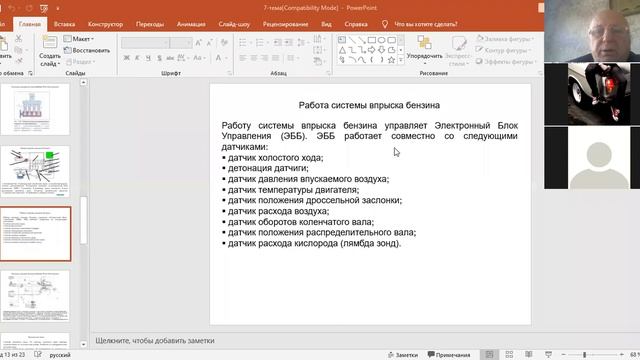Screen dimensions: 640x360
Task: Toggle text shadow (S)
Action: [x=159, y=58]
